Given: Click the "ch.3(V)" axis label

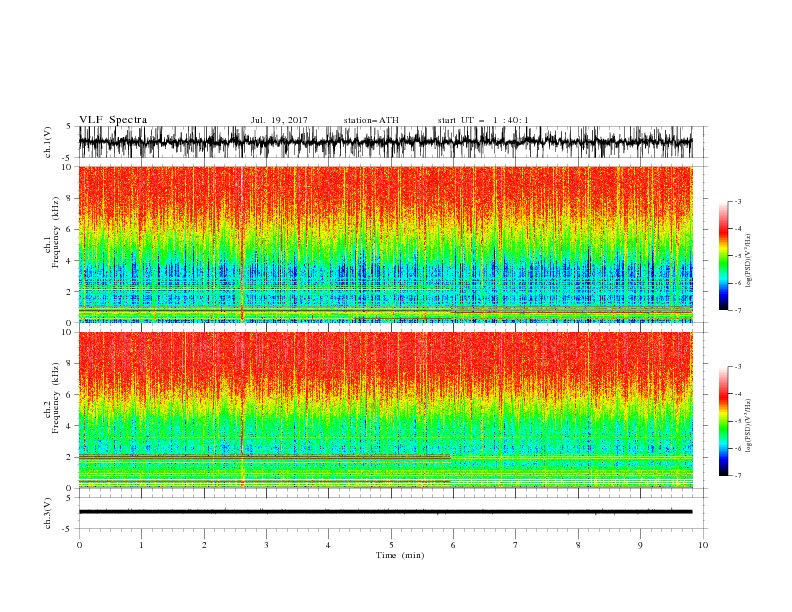Looking at the screenshot, I should click(x=48, y=513).
